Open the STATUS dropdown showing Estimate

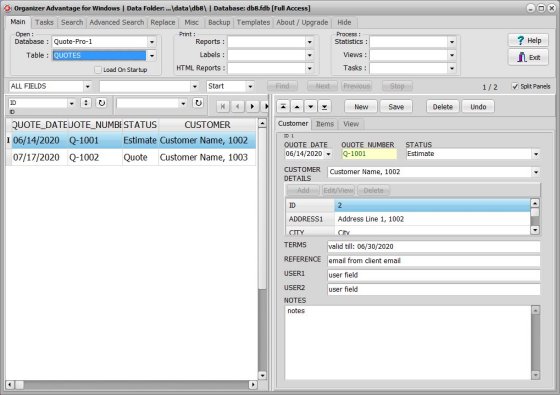(536, 154)
